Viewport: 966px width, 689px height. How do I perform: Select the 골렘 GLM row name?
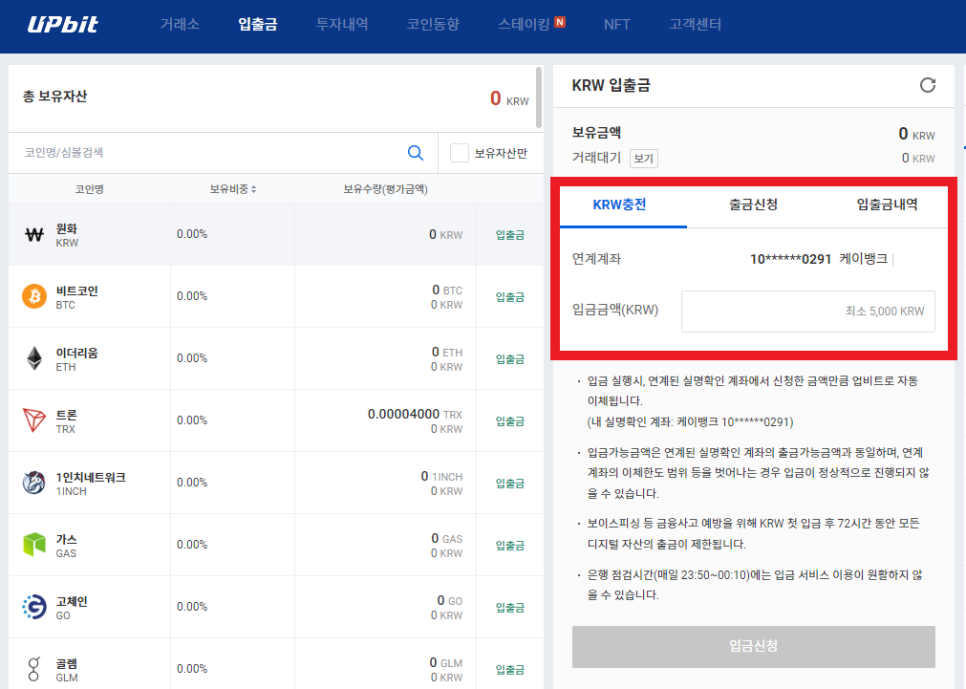pos(67,670)
